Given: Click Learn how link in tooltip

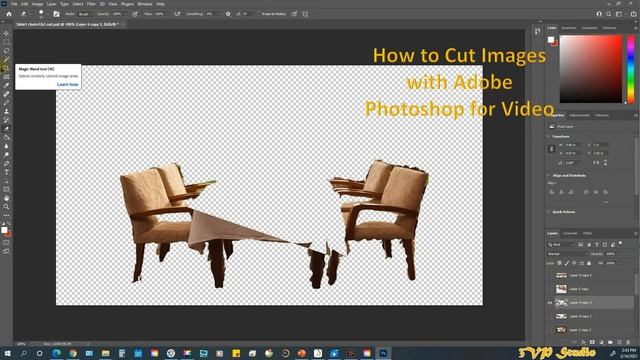Looking at the screenshot, I should [x=67, y=84].
